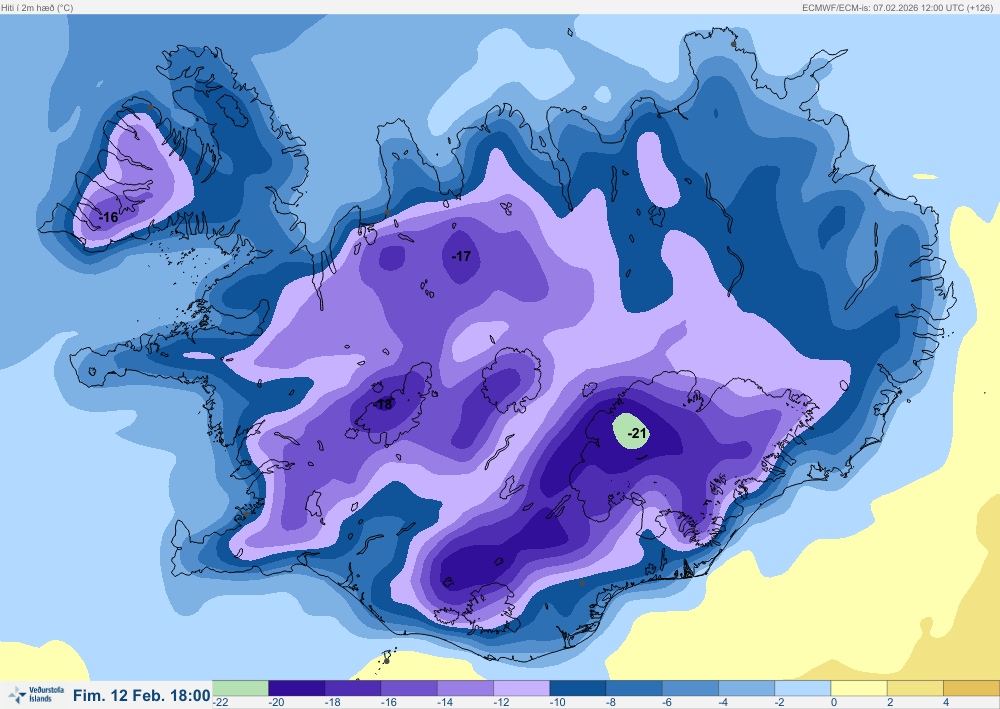
Task: Click the -22 legend value
Action: tap(221, 703)
